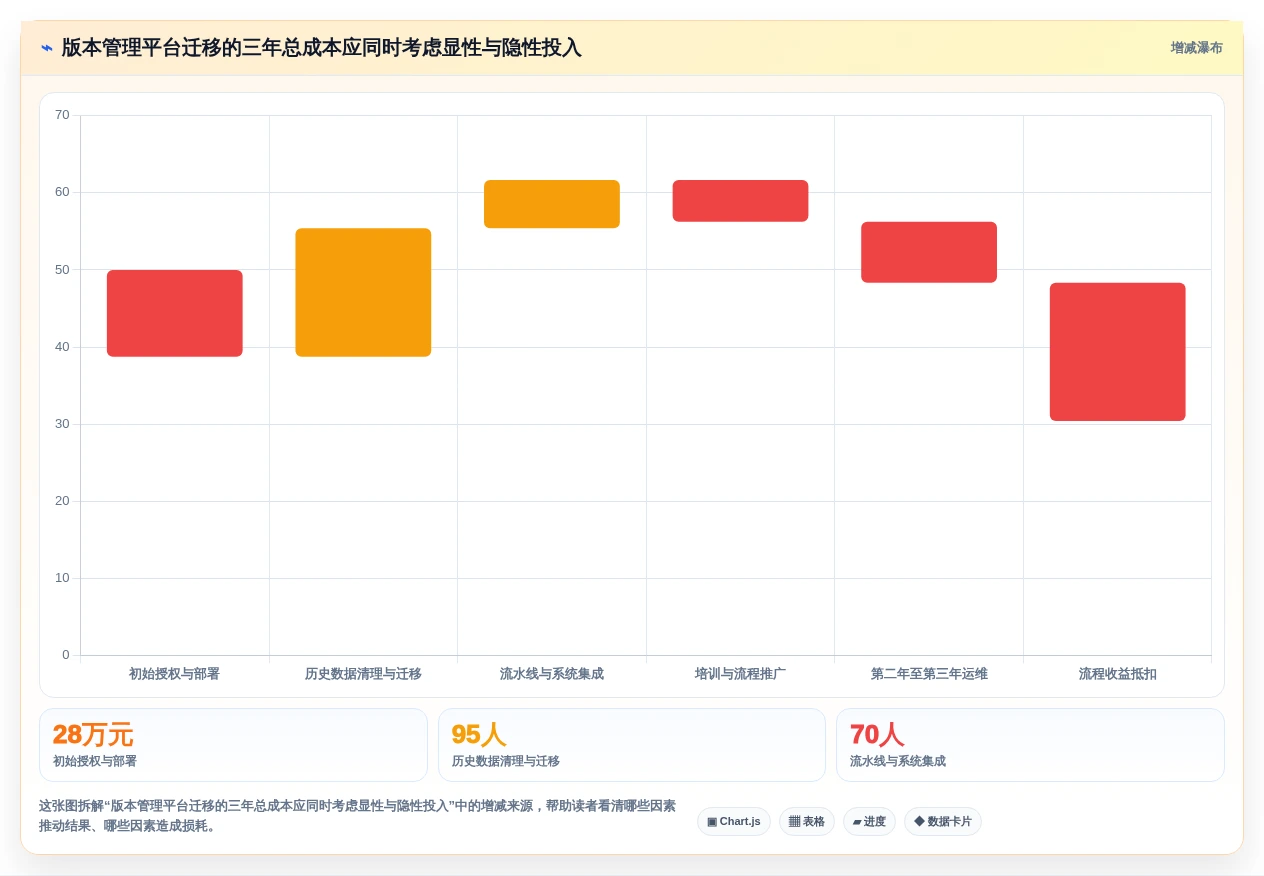Click x-axis label 历史数据清理与迁移
The height and width of the screenshot is (876, 1264).
point(363,674)
